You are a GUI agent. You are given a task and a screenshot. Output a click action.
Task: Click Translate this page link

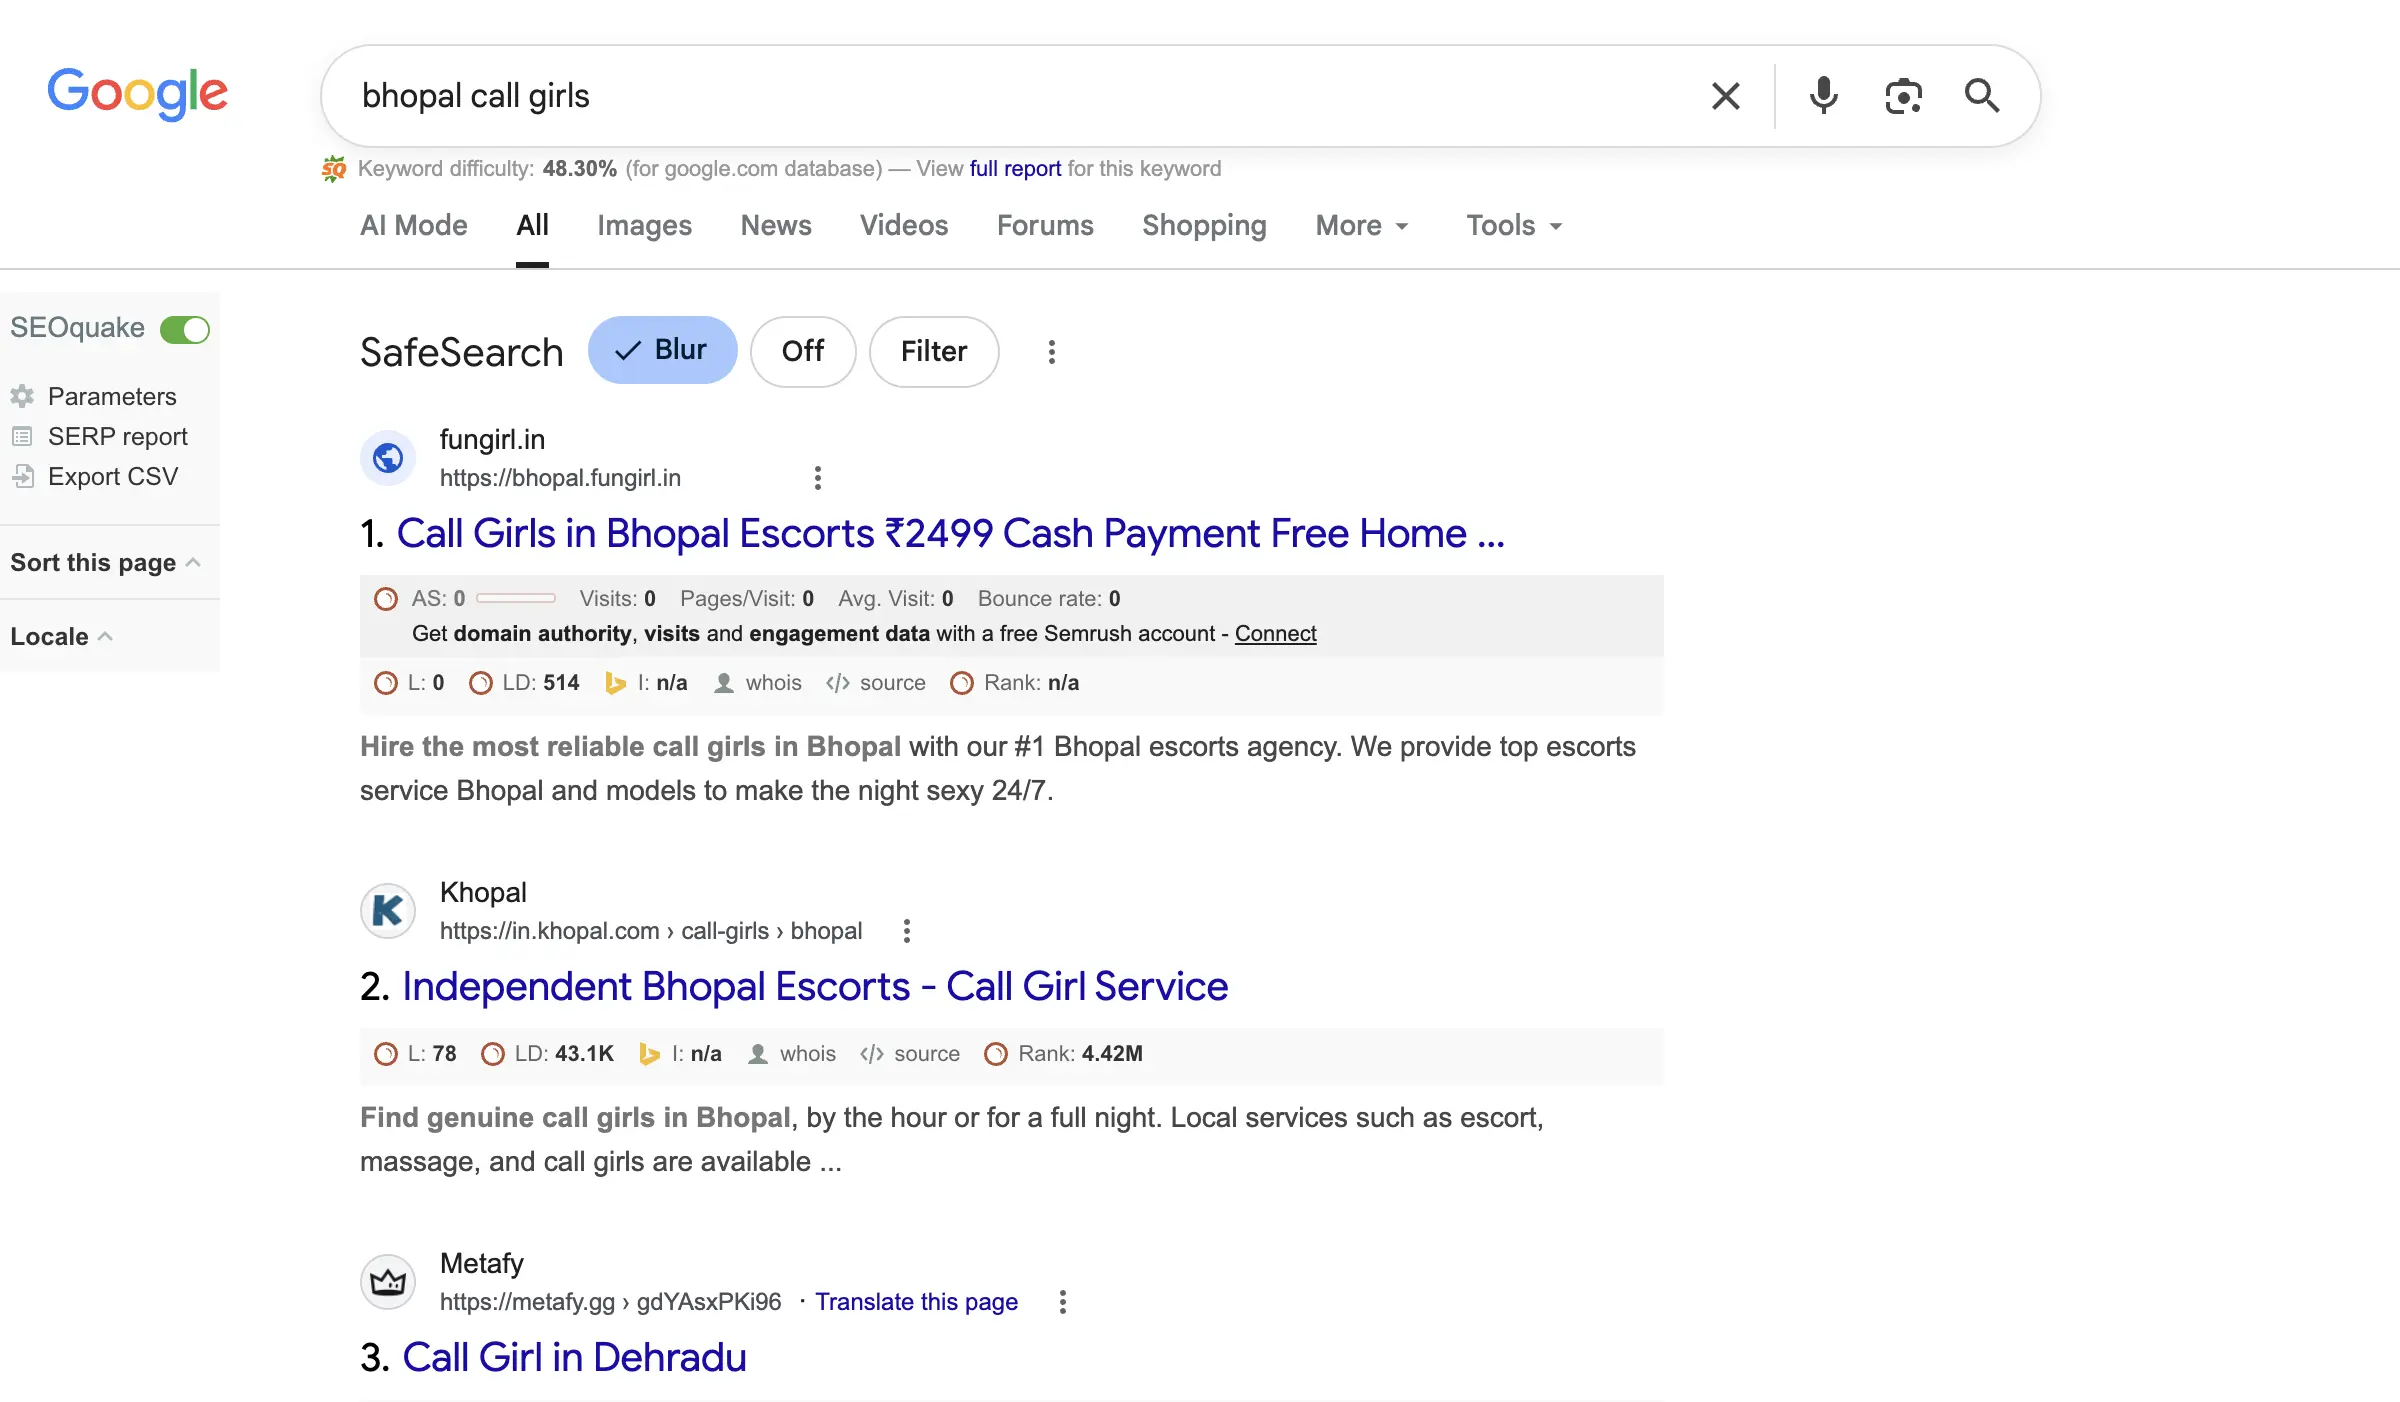tap(916, 1302)
